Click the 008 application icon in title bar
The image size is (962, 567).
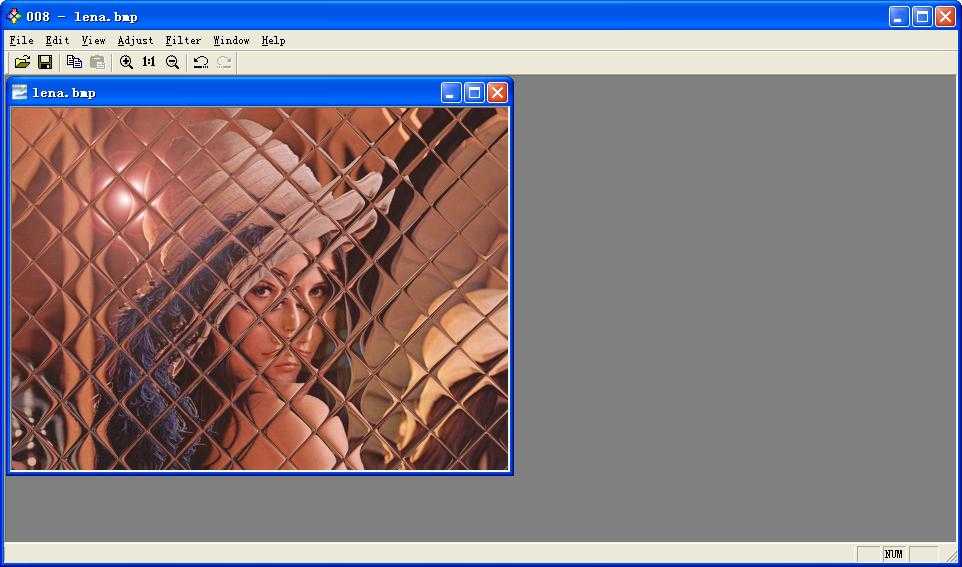tap(13, 16)
